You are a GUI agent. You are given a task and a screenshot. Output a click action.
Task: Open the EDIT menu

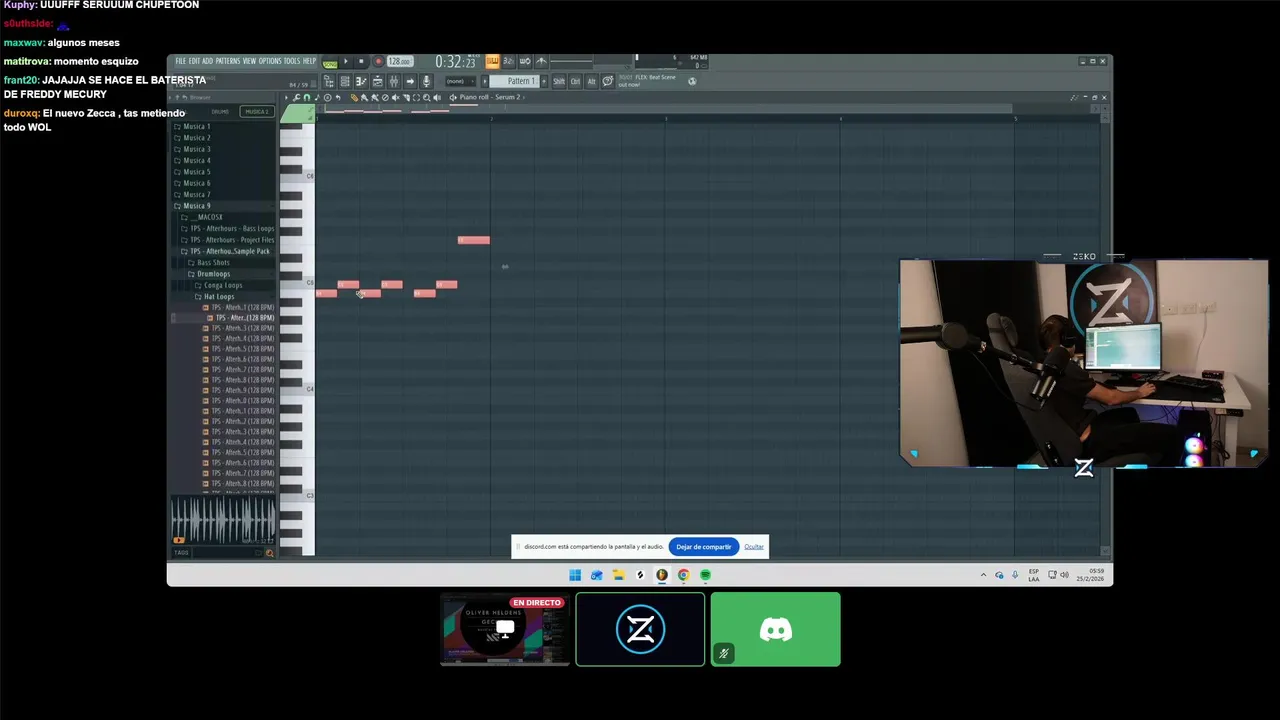pyautogui.click(x=194, y=61)
